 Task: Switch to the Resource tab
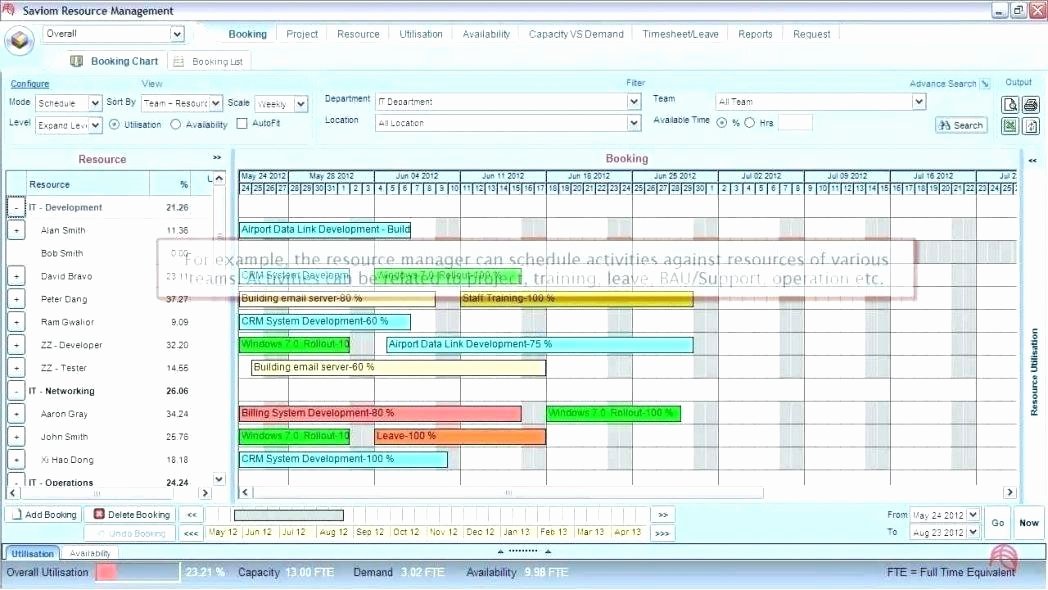(x=358, y=34)
